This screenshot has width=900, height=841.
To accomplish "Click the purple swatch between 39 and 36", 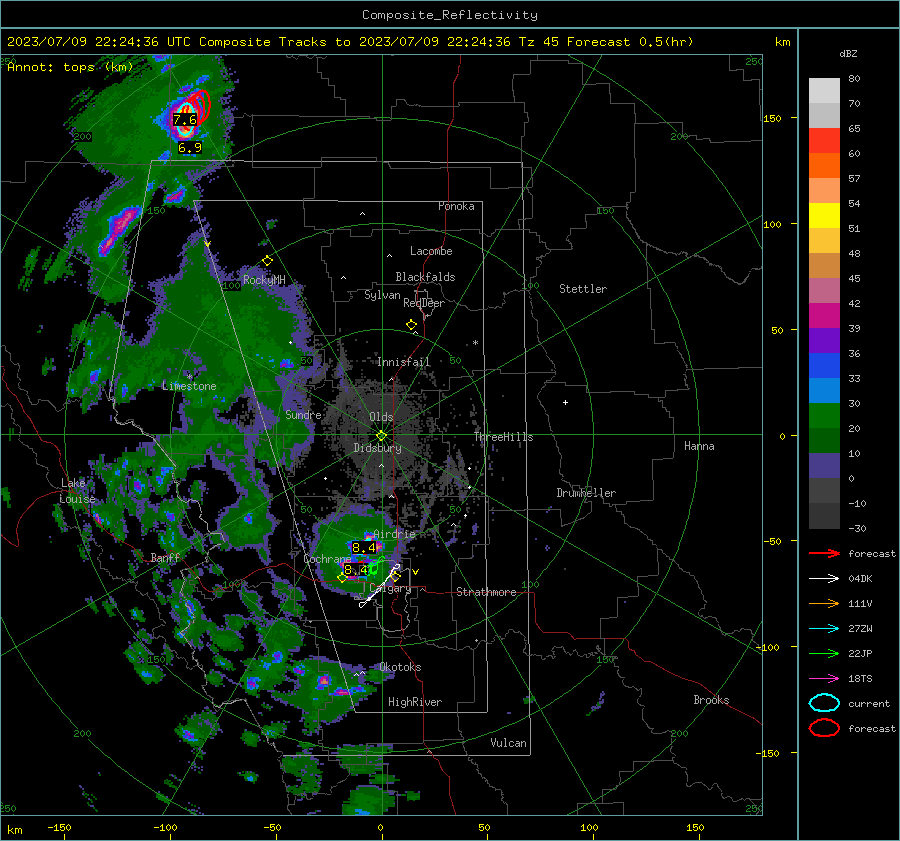I will (x=824, y=340).
